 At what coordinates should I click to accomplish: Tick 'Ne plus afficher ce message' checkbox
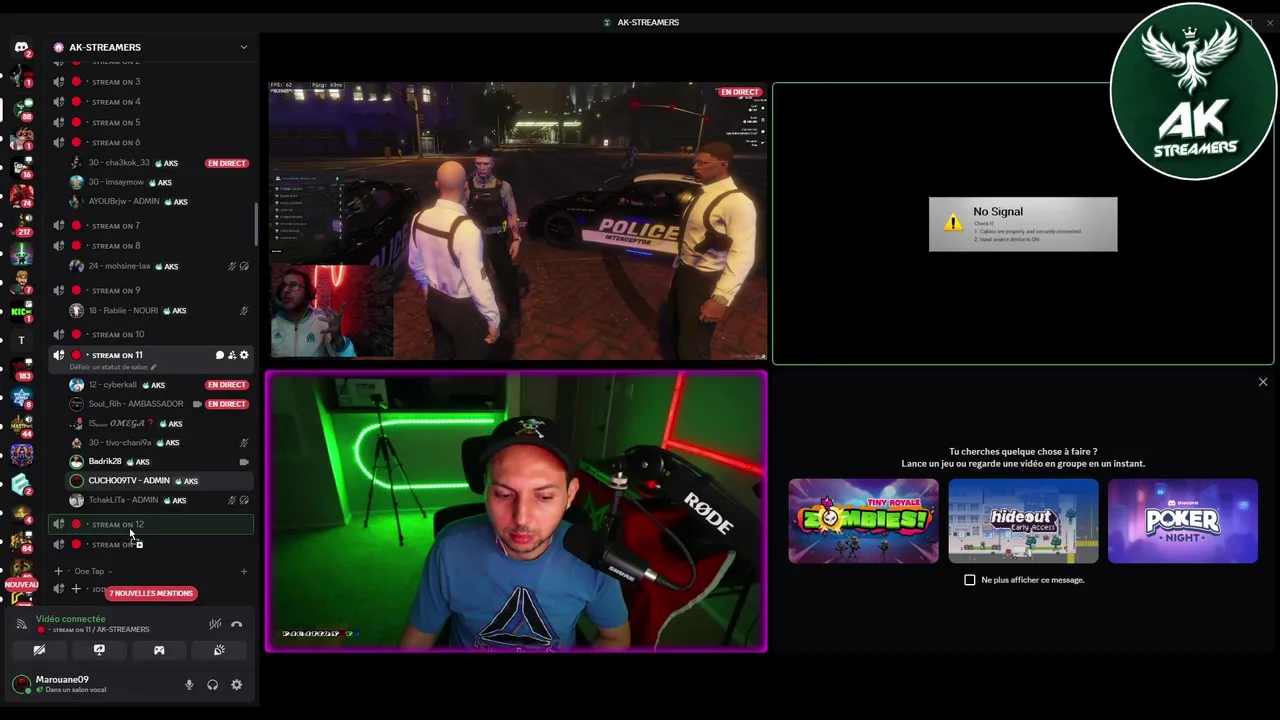(x=969, y=580)
